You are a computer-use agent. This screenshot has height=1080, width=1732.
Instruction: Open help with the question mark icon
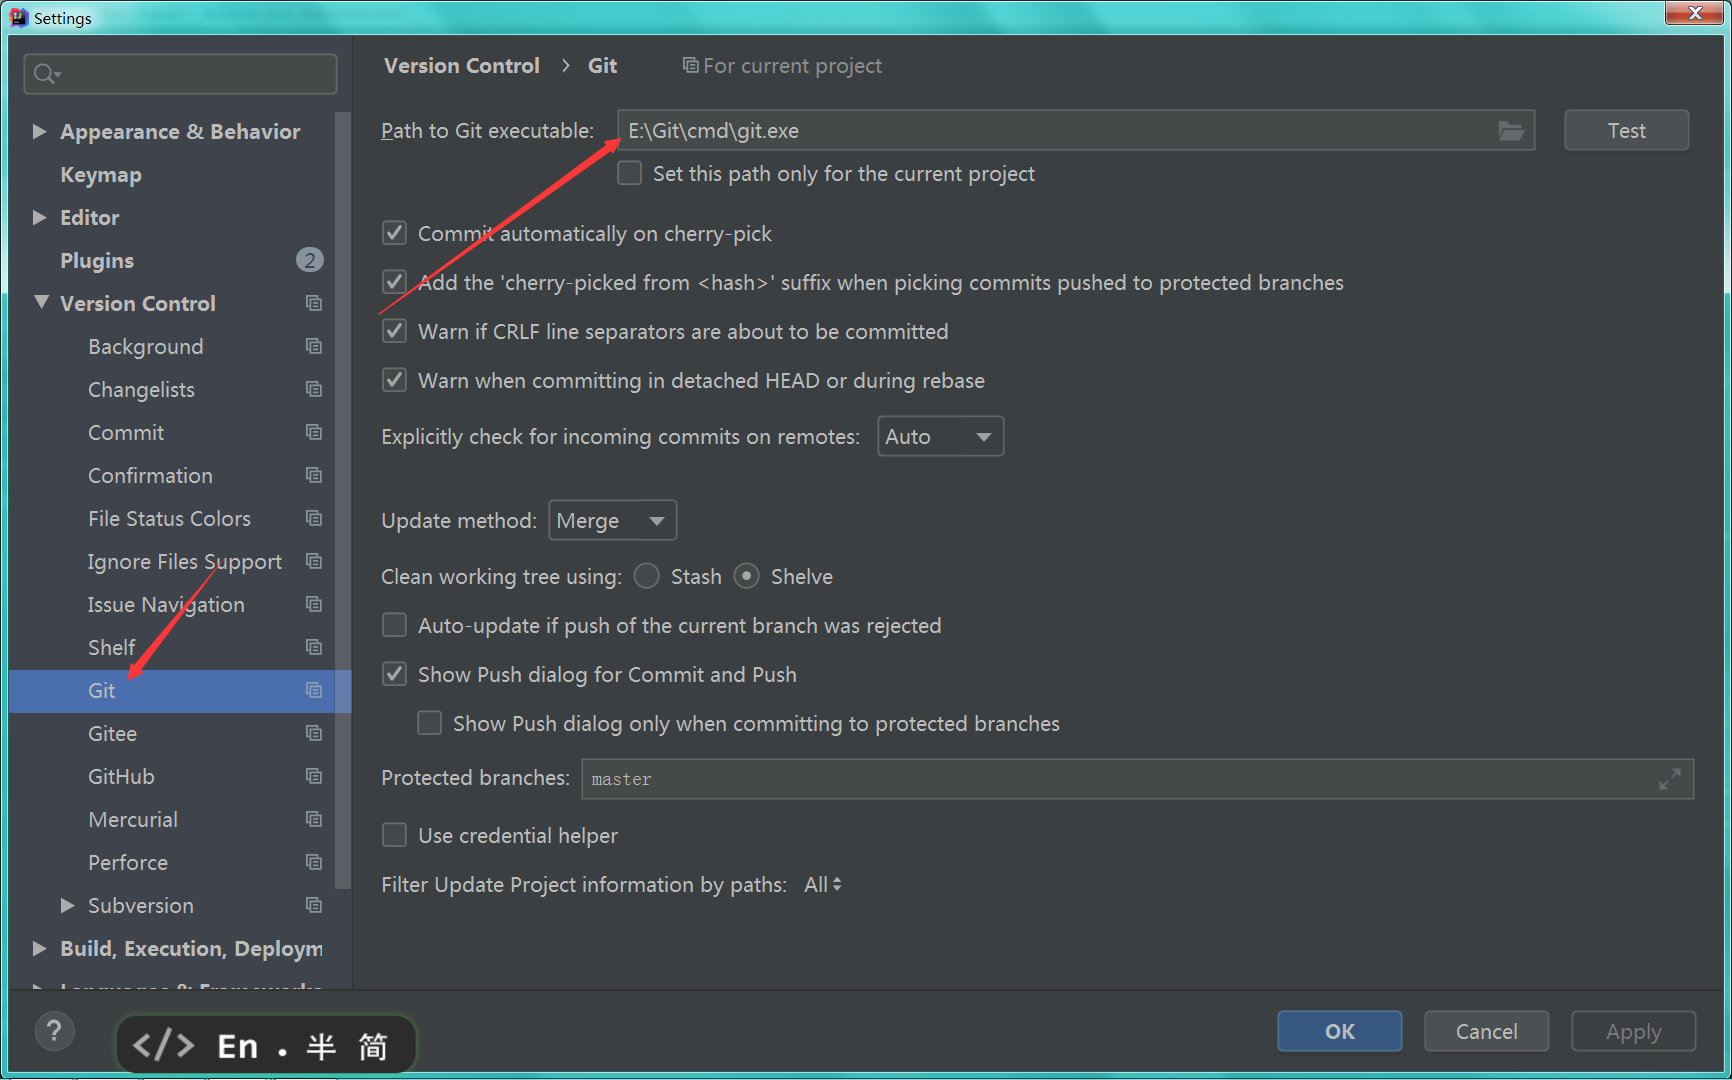coord(54,1030)
